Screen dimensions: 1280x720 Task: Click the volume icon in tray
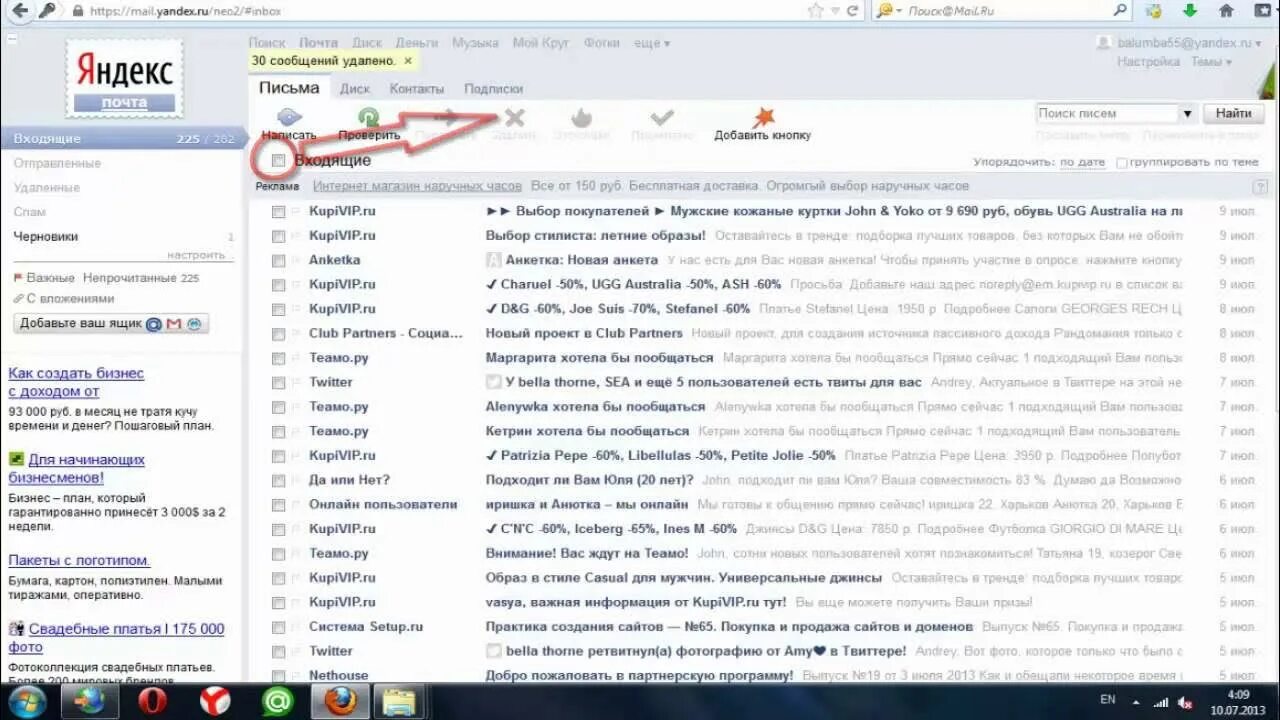pyautogui.click(x=1184, y=702)
